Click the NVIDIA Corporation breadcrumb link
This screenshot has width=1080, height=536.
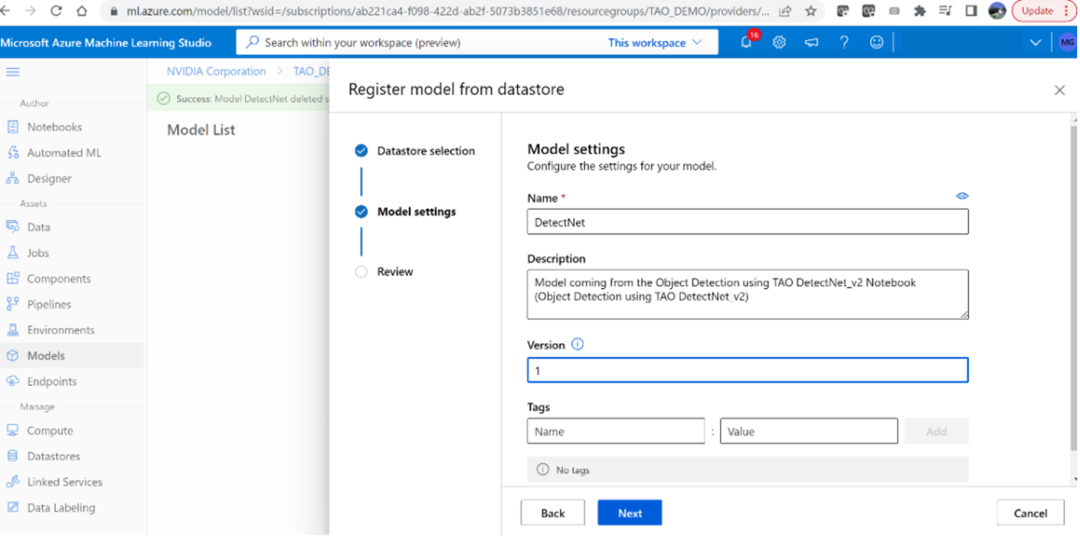[x=216, y=71]
